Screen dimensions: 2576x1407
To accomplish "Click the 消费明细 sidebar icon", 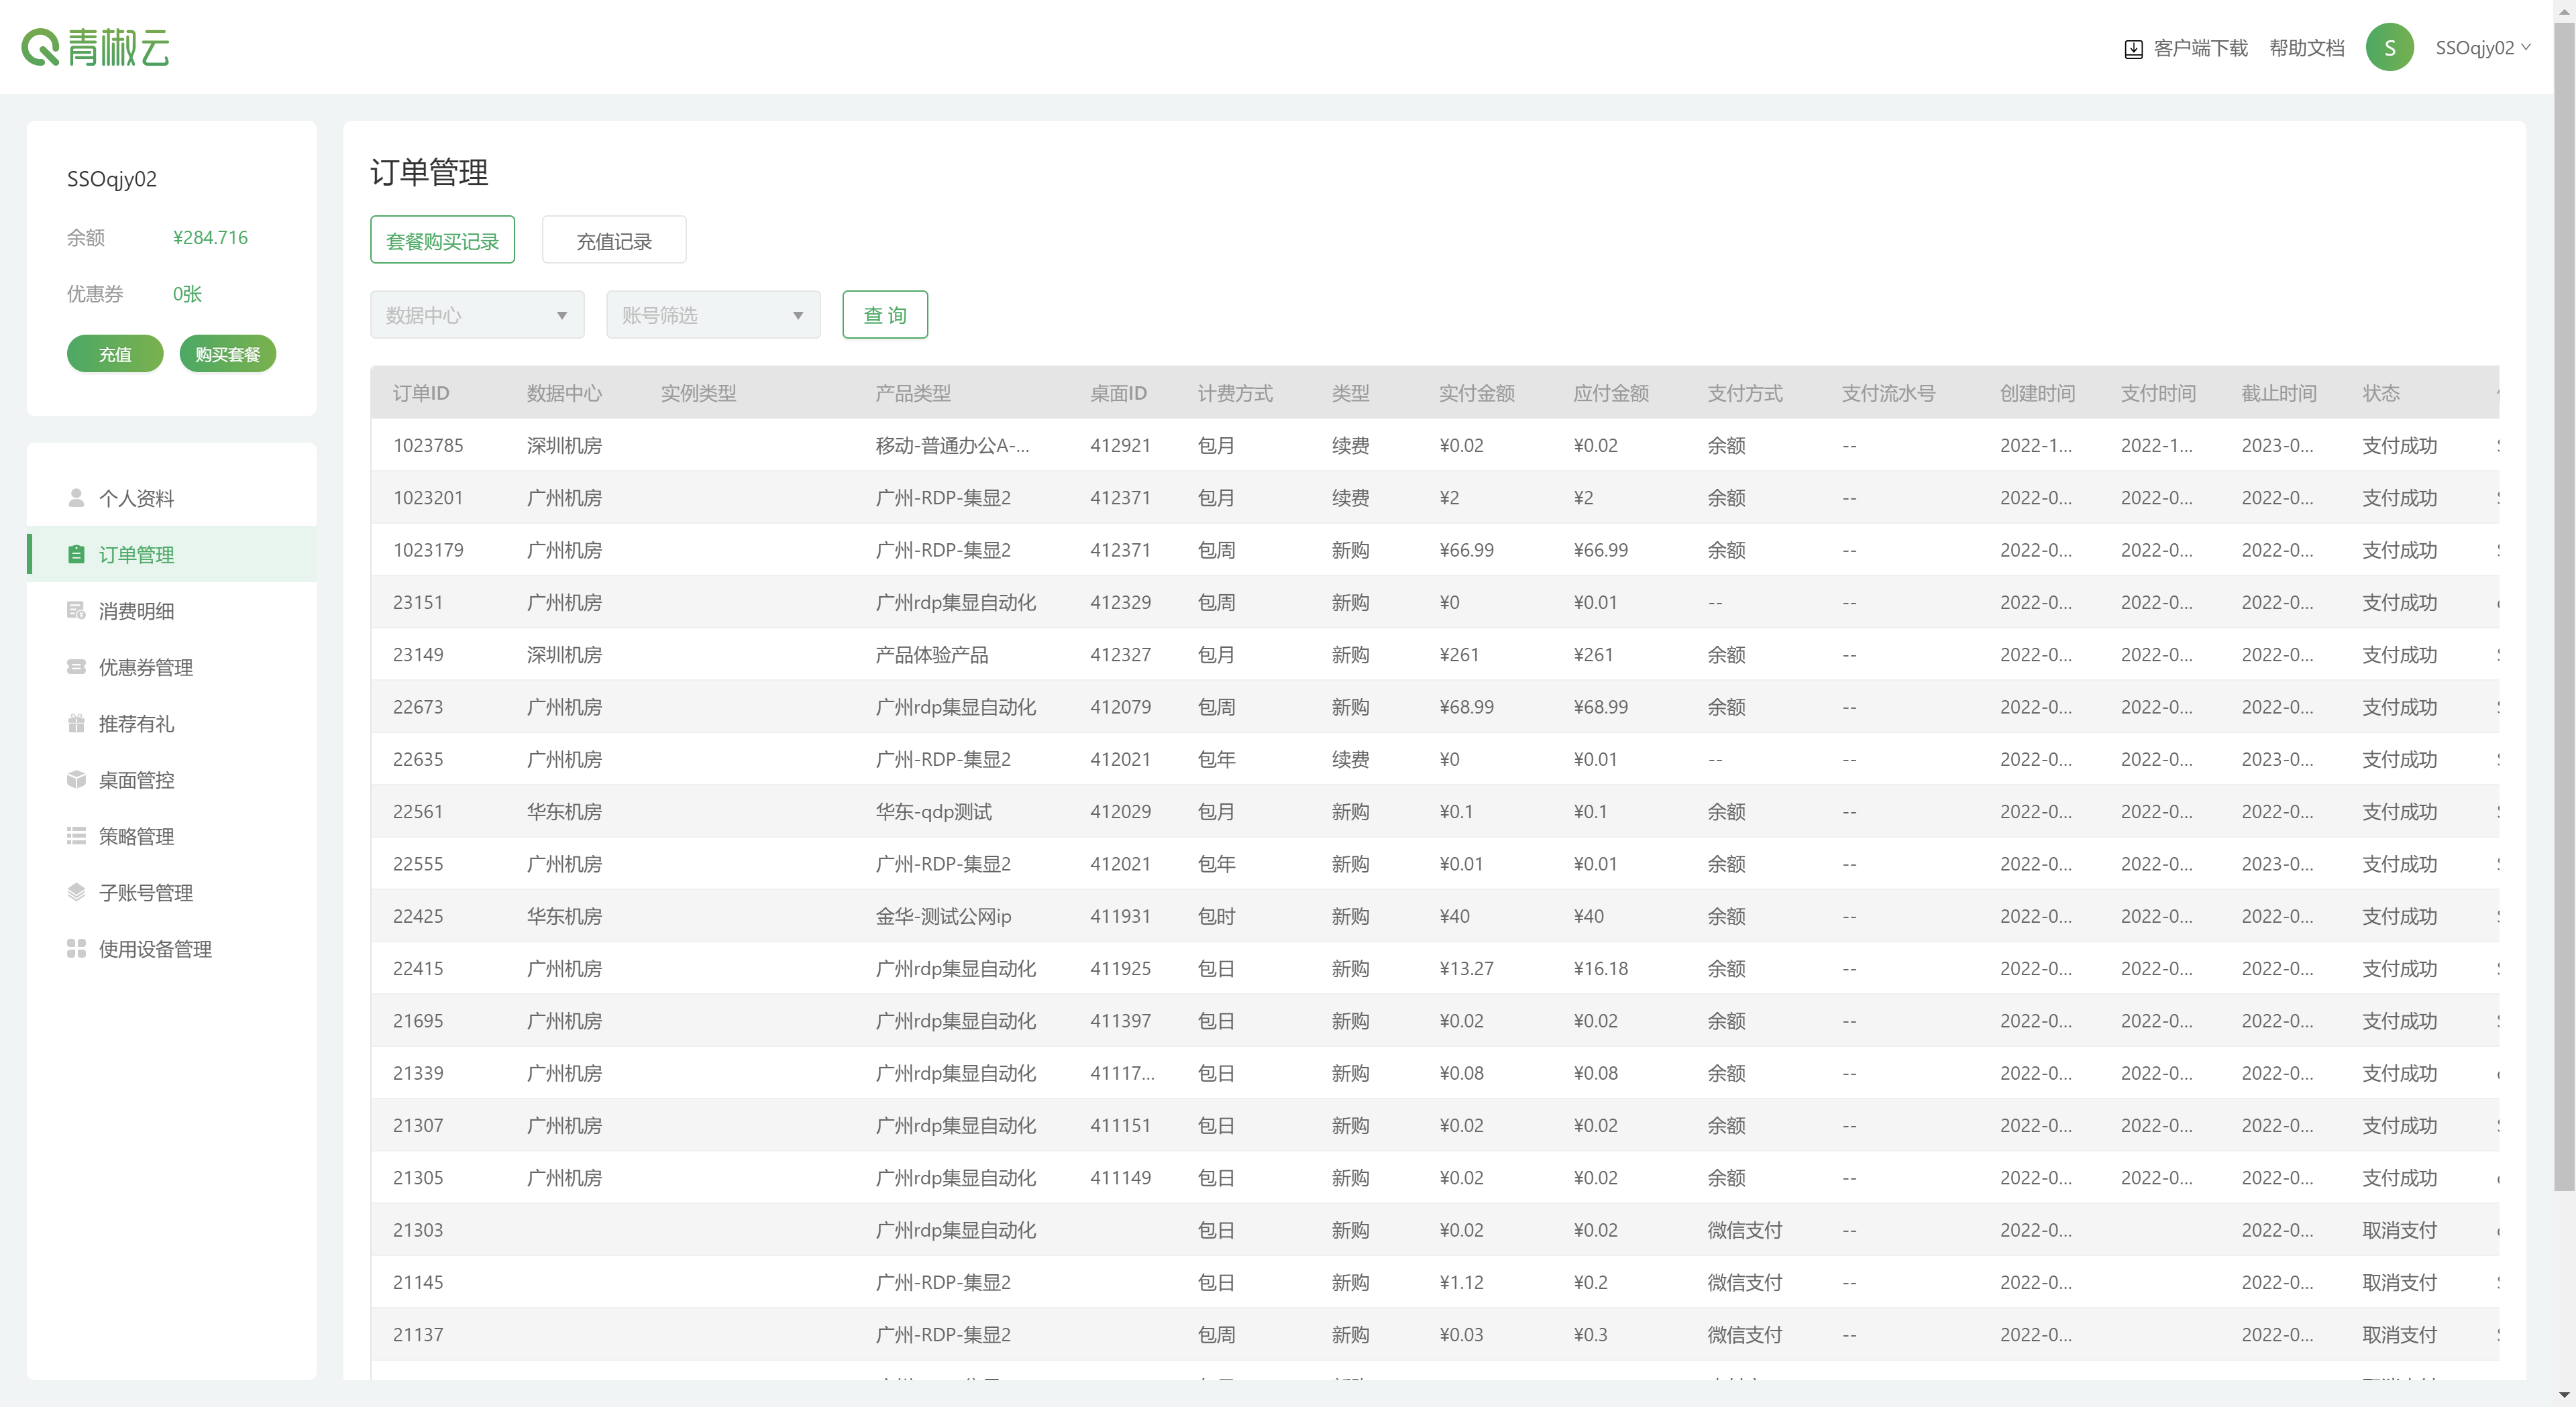I will click(x=76, y=610).
